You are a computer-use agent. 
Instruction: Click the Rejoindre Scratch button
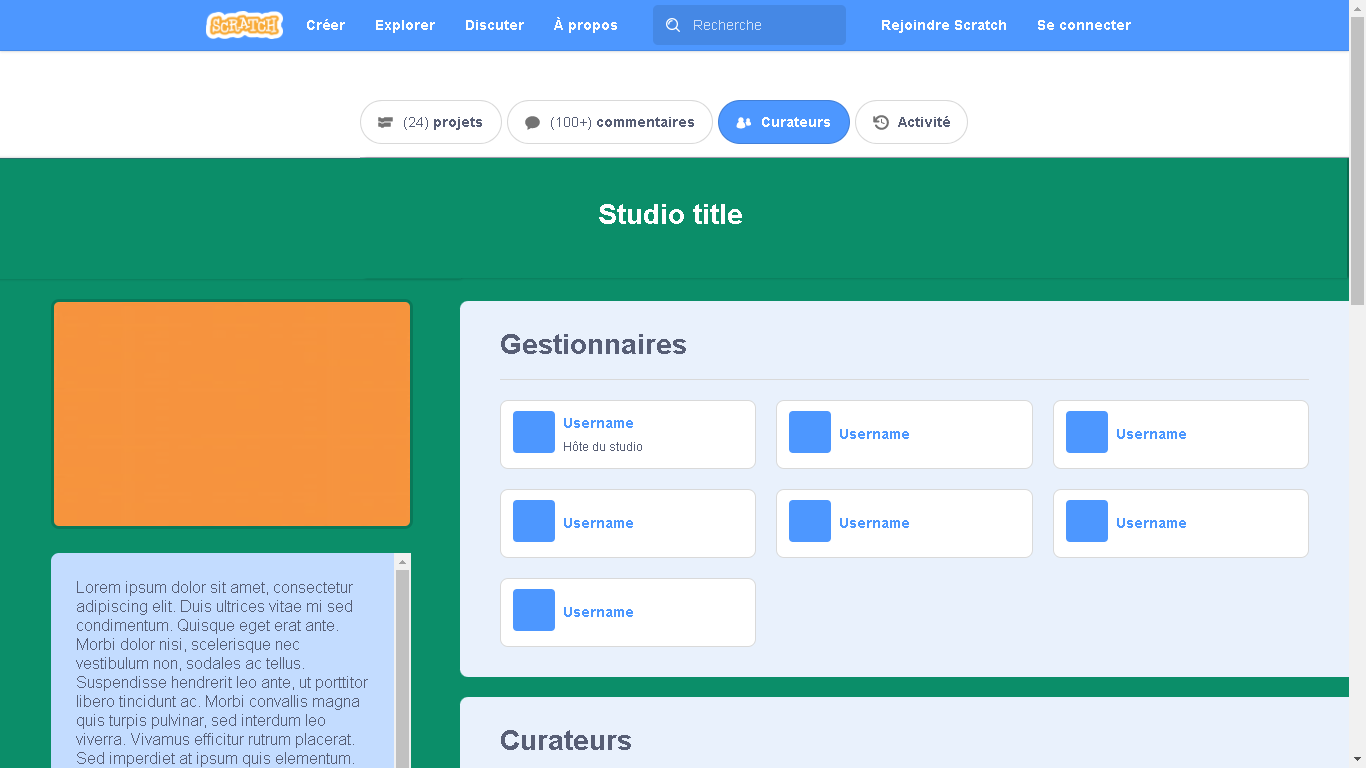943,25
